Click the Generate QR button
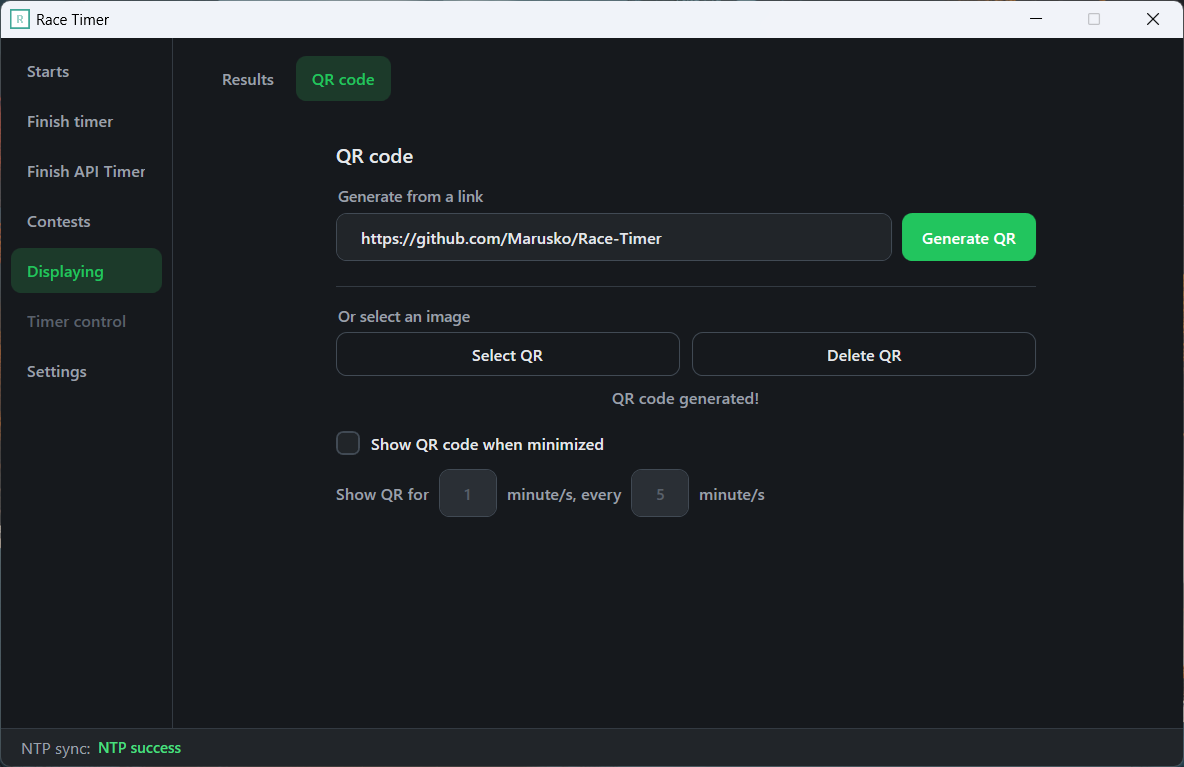This screenshot has width=1184, height=767. point(968,238)
